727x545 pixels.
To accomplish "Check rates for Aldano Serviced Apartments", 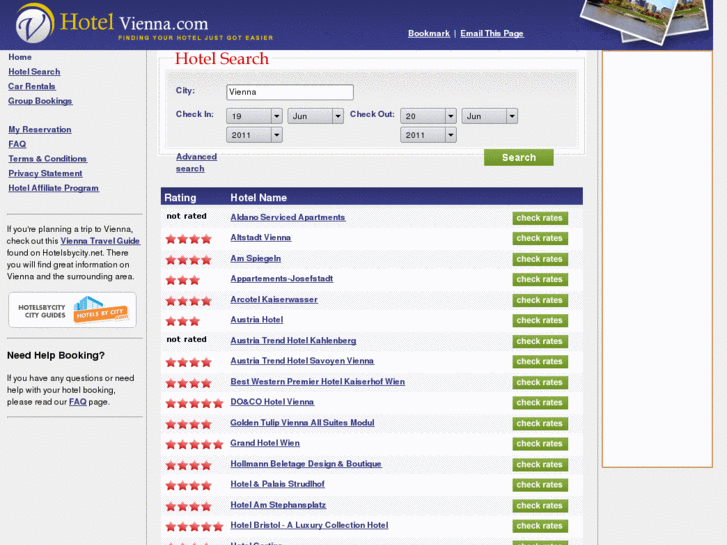I will (x=540, y=218).
